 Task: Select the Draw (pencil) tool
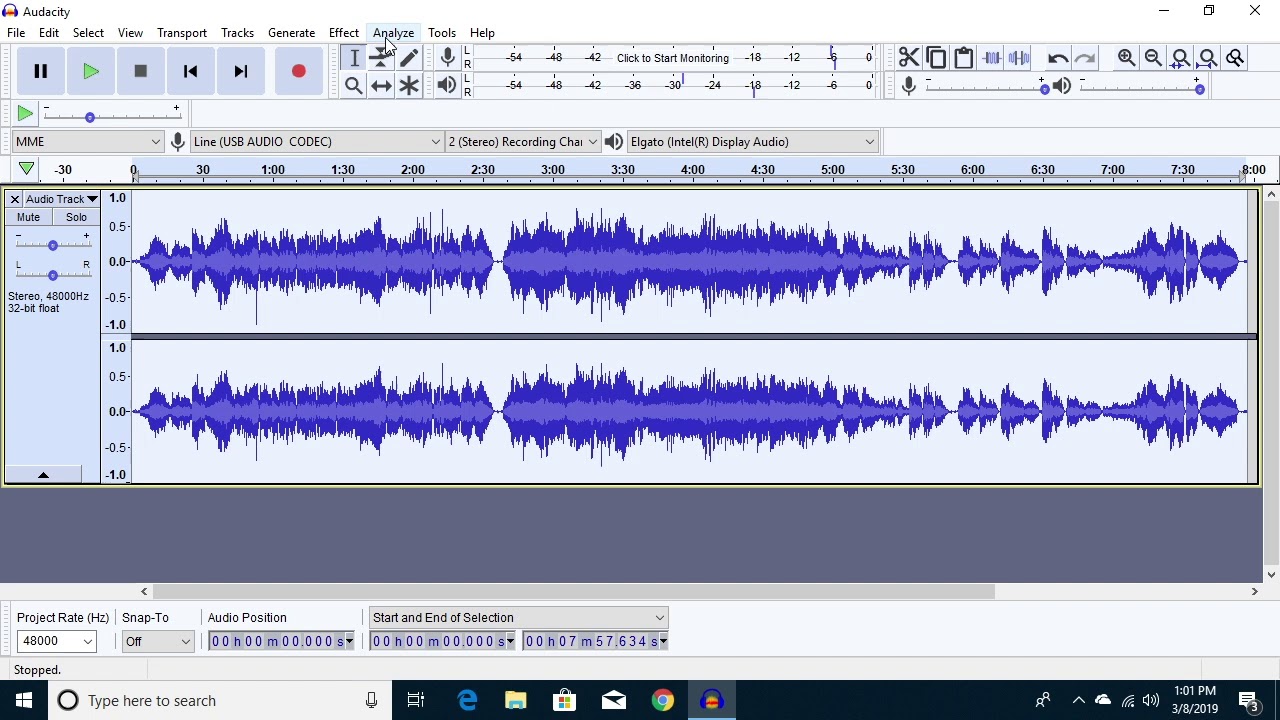pyautogui.click(x=409, y=58)
